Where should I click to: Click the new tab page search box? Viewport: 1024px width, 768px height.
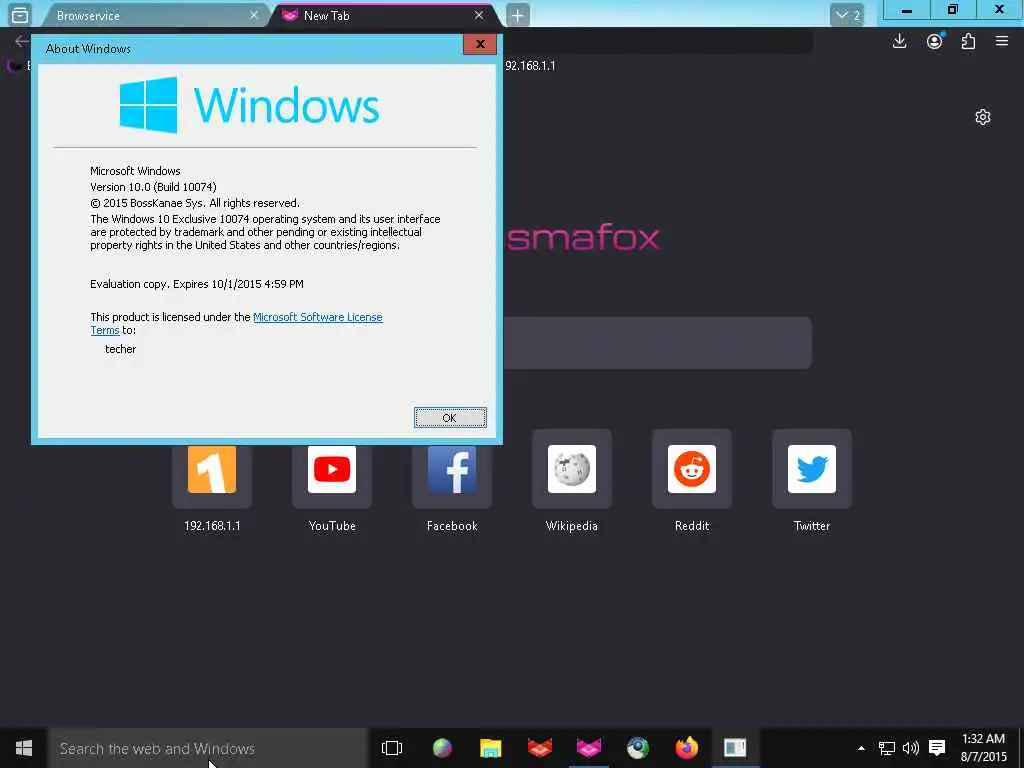(657, 343)
